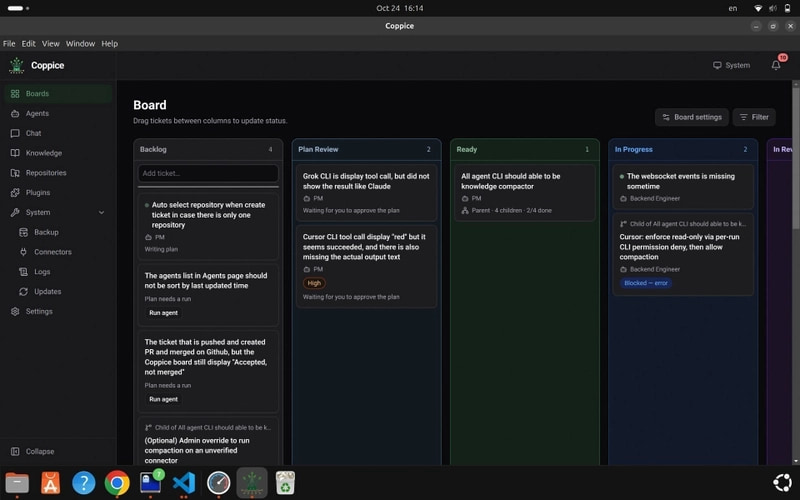Open the Boards icon in sidebar
The image size is (800, 500).
[x=15, y=94]
